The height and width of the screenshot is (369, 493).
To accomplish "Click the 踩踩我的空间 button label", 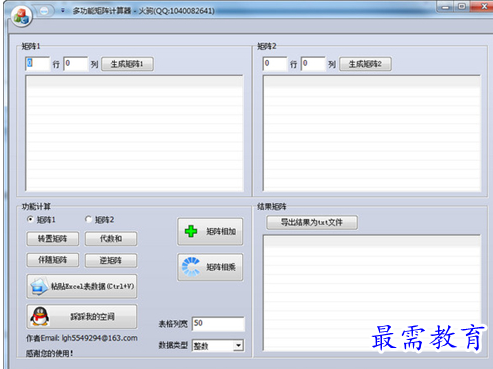I will click(92, 317).
